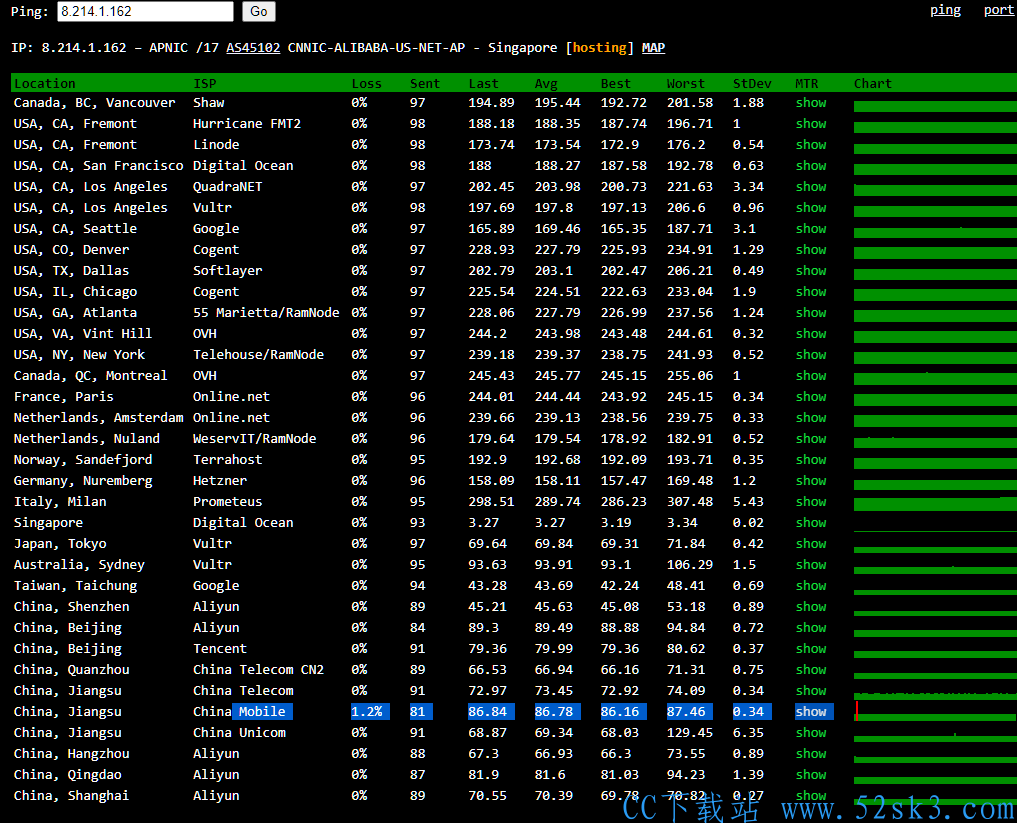
Task: Show MTR for Norway, Sandefjord Terrahost
Action: tap(811, 460)
